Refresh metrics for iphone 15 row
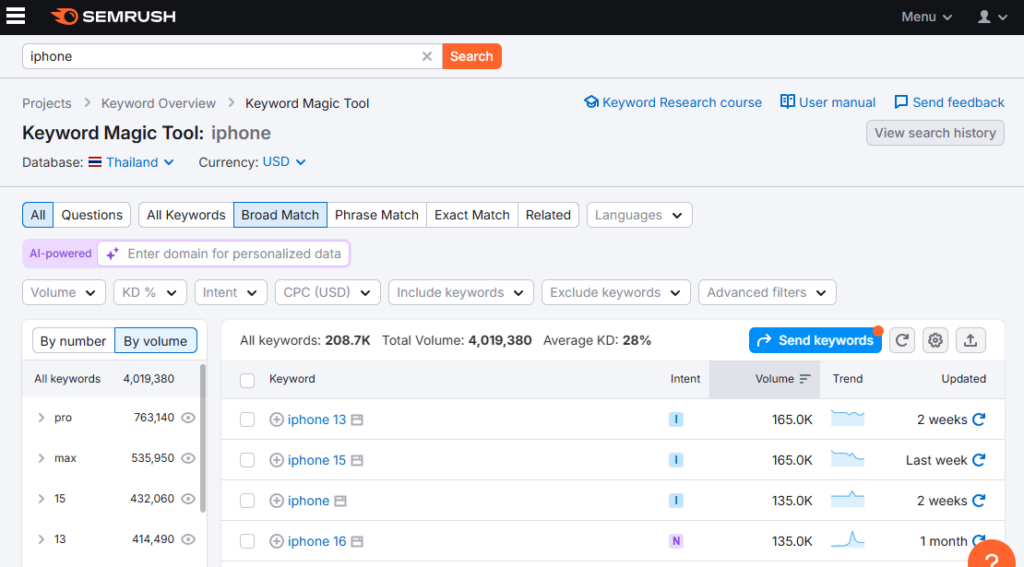Image resolution: width=1024 pixels, height=567 pixels. click(x=978, y=460)
